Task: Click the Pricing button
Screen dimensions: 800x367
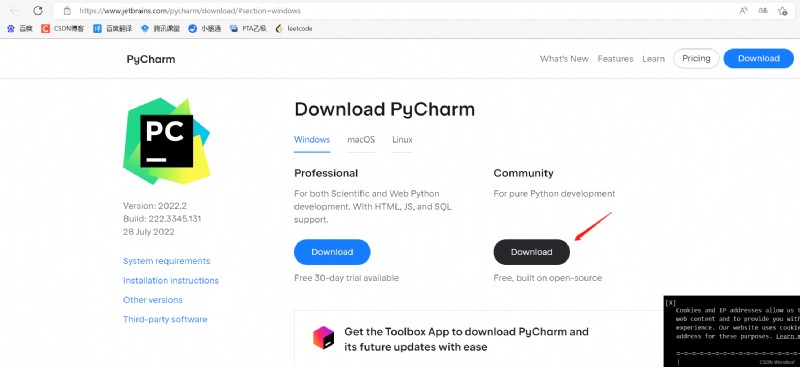Action: tap(696, 58)
